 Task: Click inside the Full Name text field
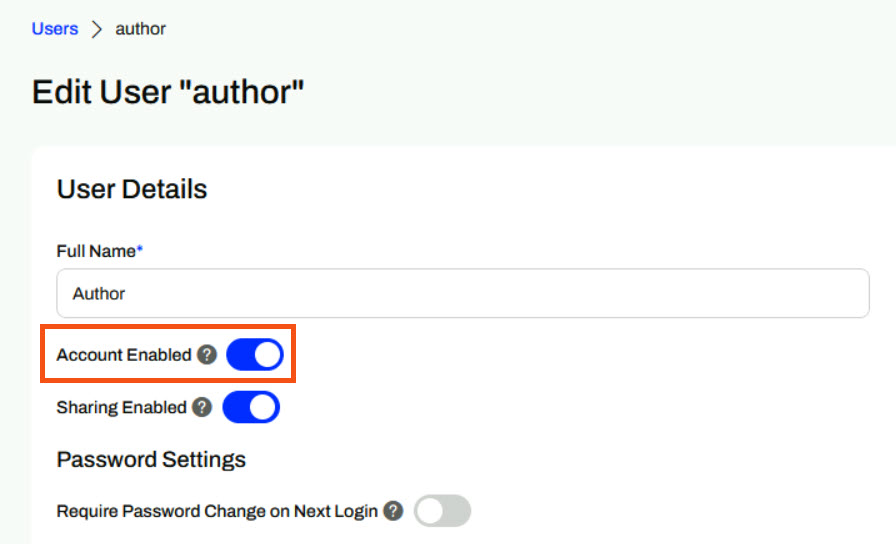tap(463, 293)
